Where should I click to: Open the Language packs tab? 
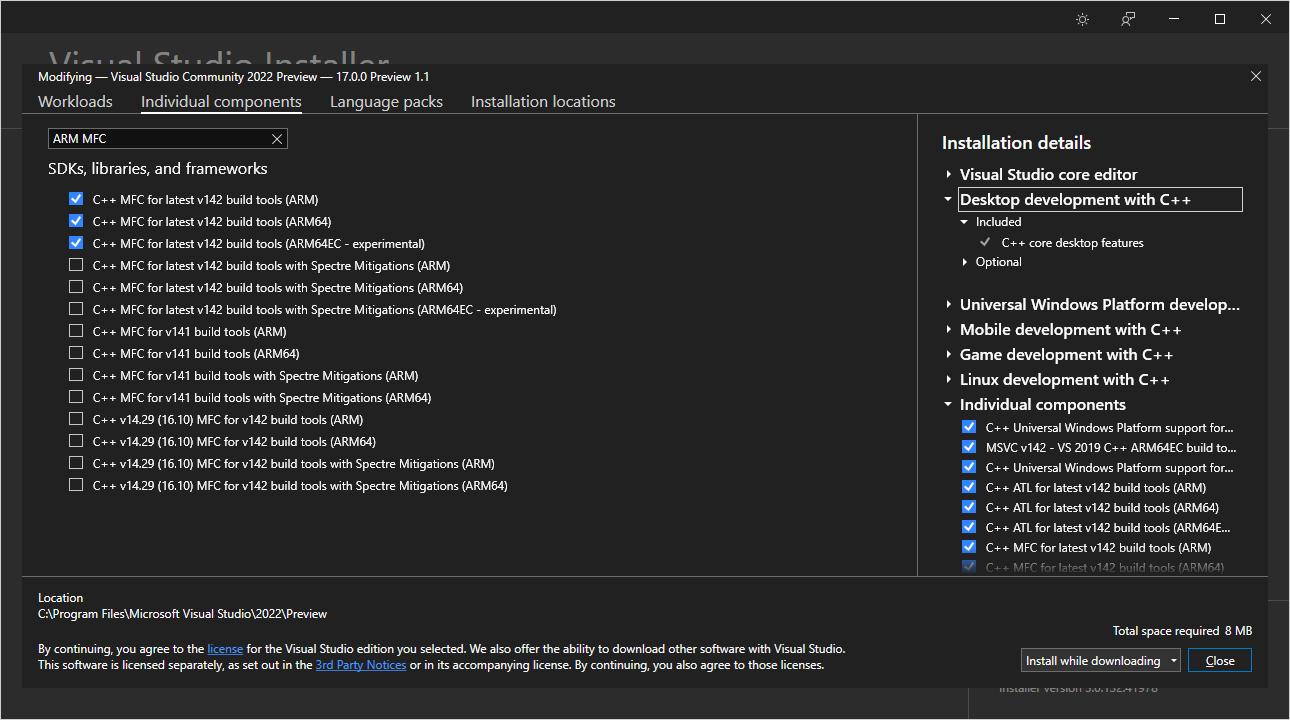[x=386, y=102]
